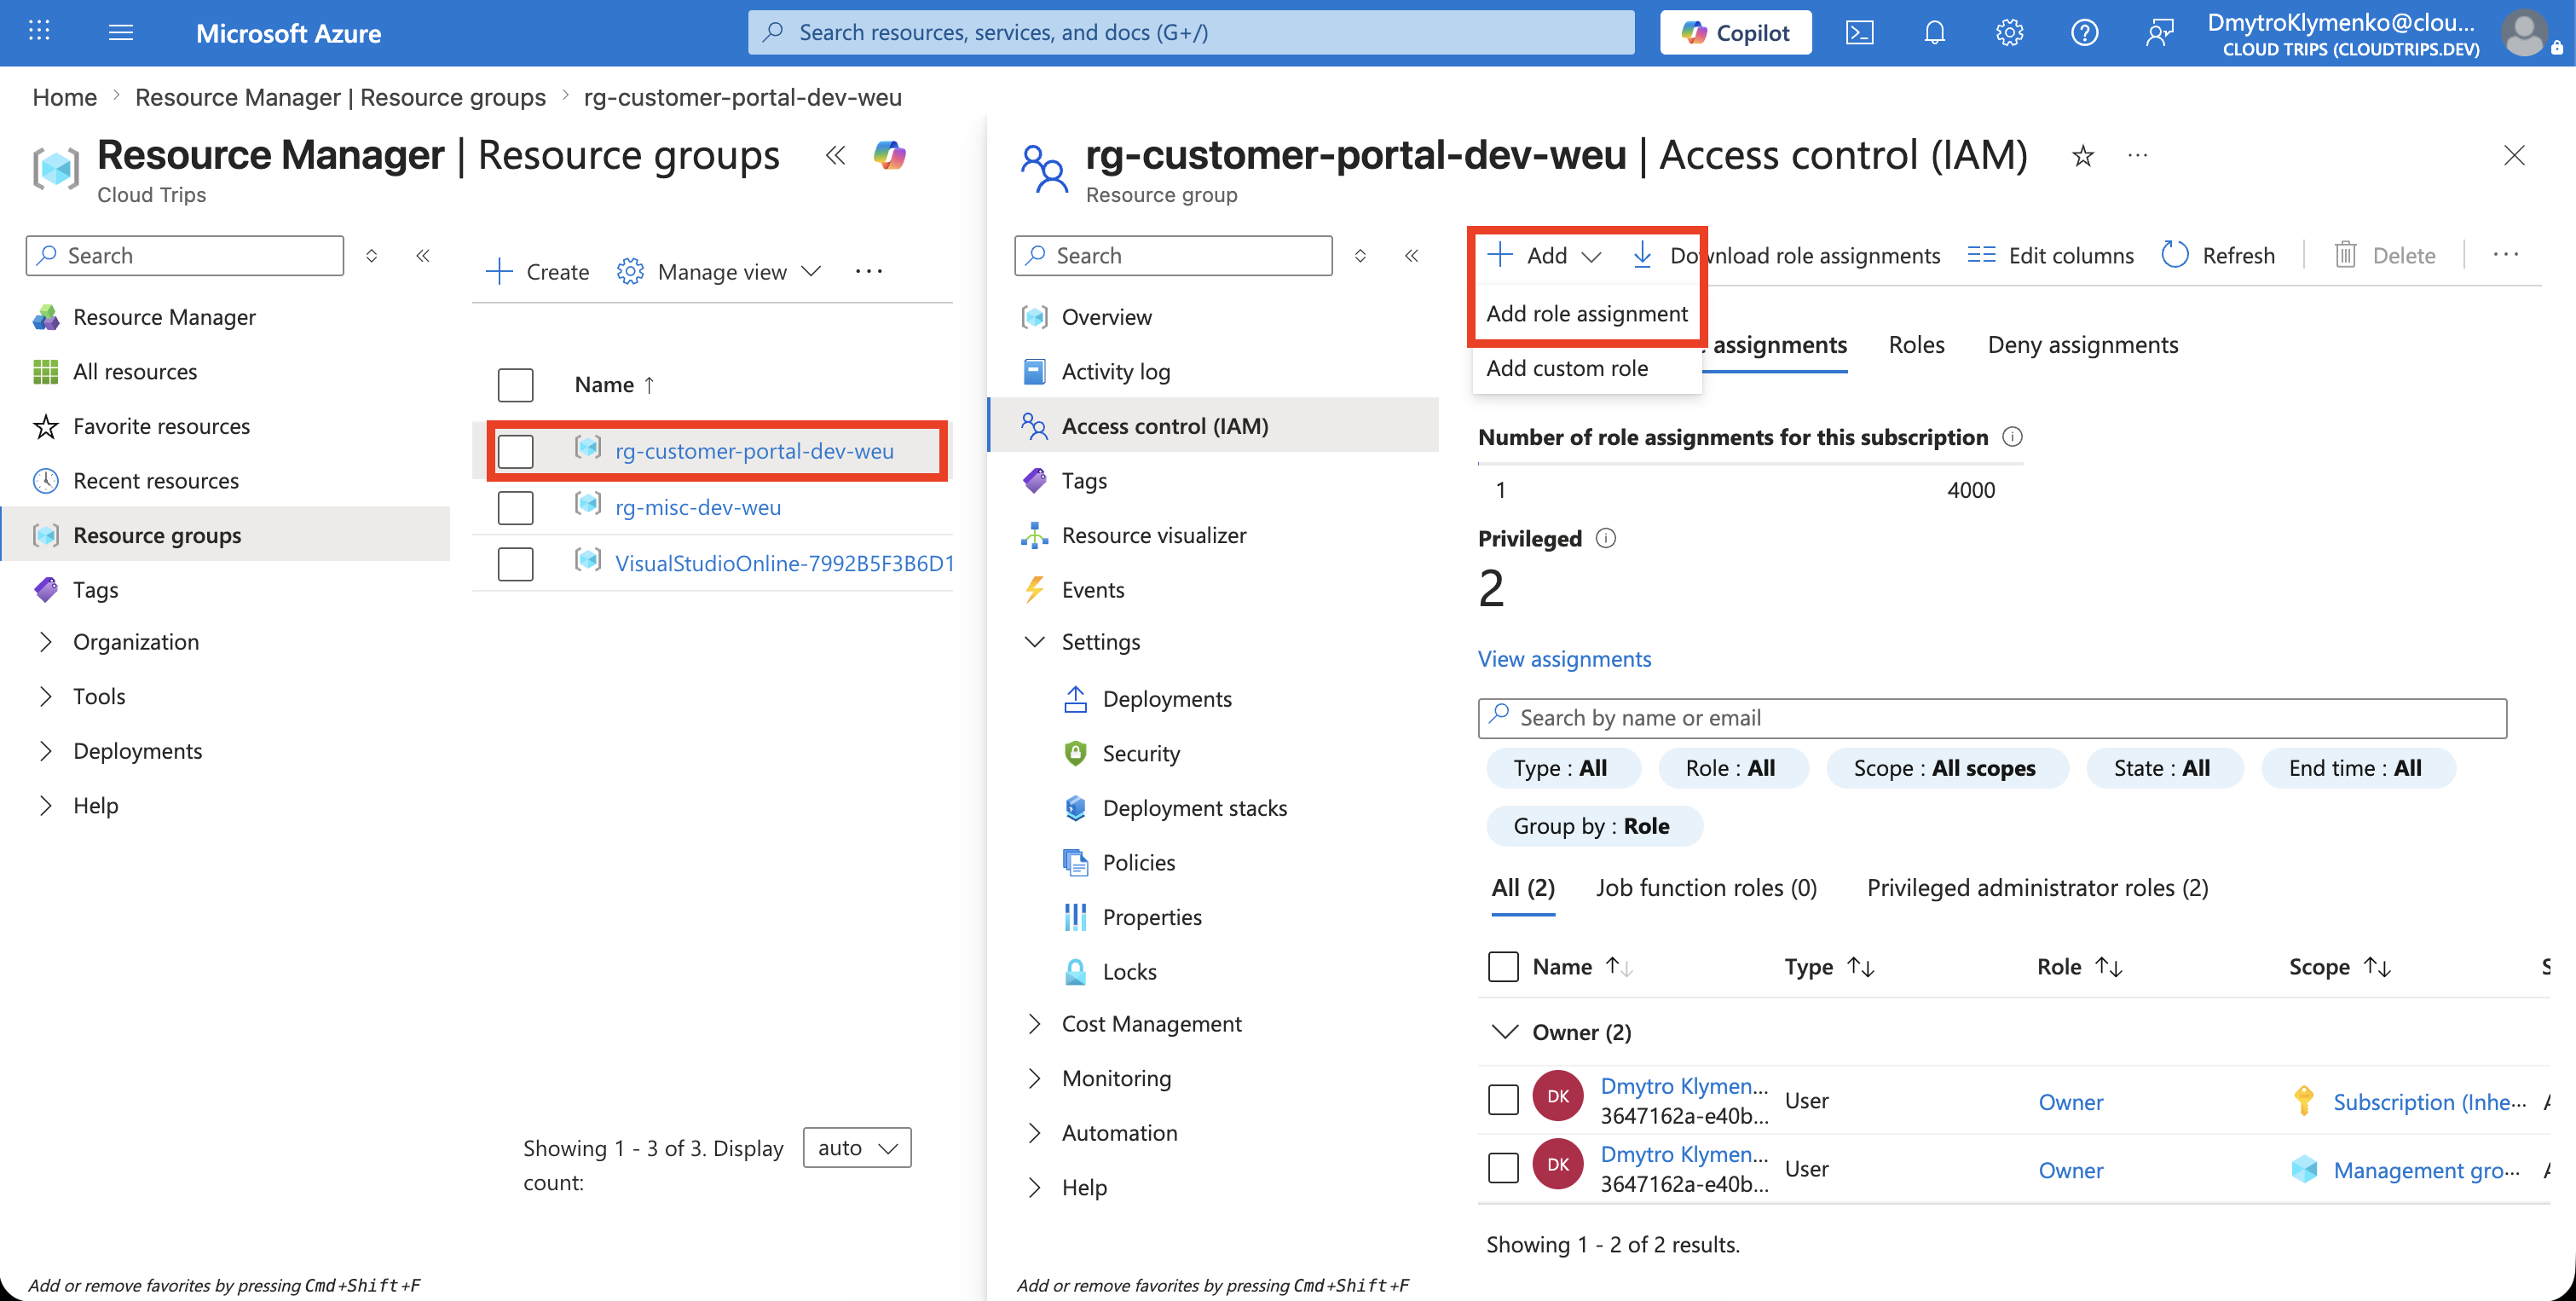The height and width of the screenshot is (1301, 2576).
Task: Collapse the Owner (2) group
Action: coord(1504,1031)
